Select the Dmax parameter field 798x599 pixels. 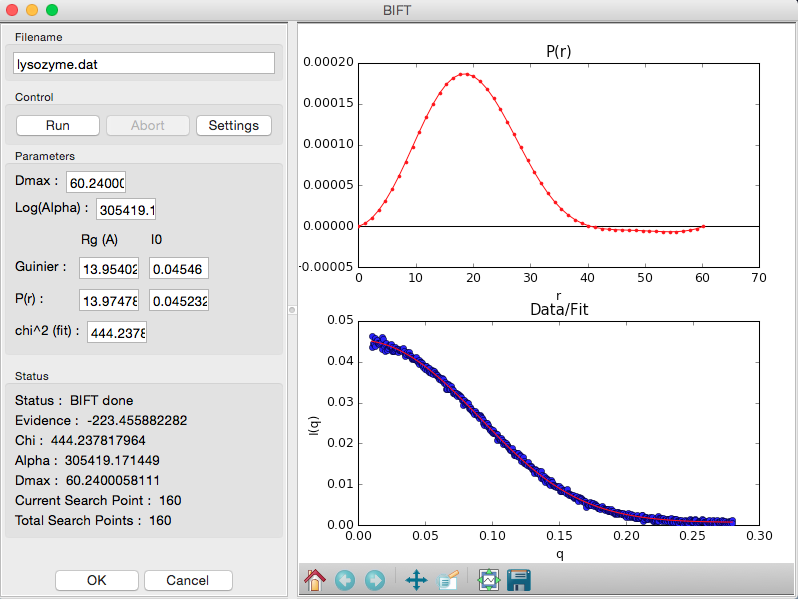point(96,182)
